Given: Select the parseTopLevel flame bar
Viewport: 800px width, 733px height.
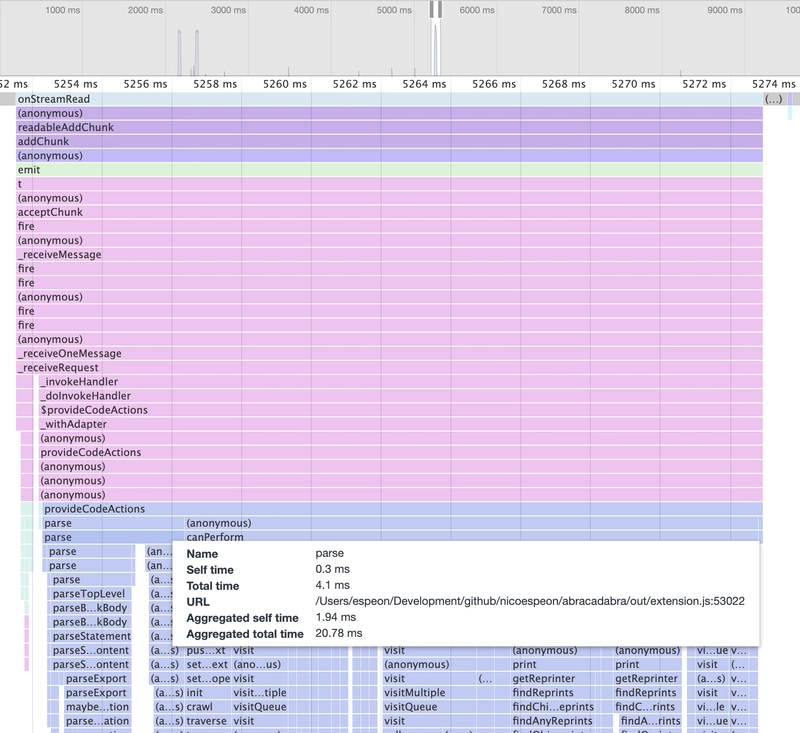Looking at the screenshot, I should 90,594.
